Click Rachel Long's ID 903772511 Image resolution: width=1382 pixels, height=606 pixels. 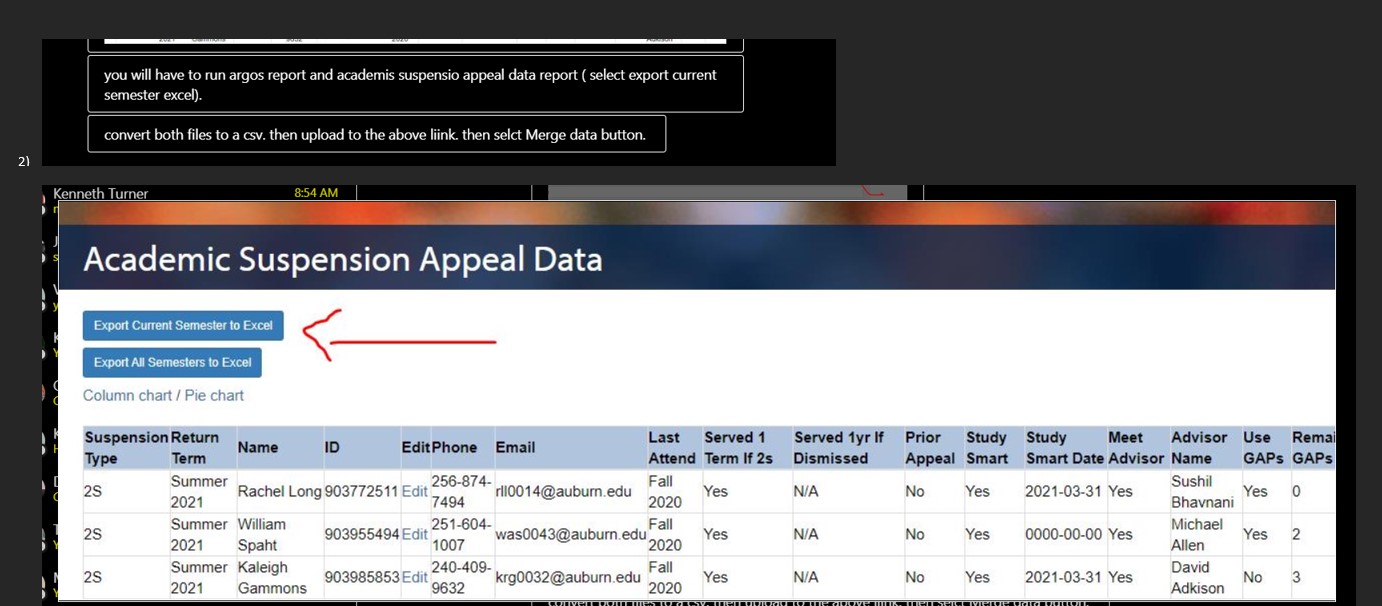pyautogui.click(x=361, y=492)
